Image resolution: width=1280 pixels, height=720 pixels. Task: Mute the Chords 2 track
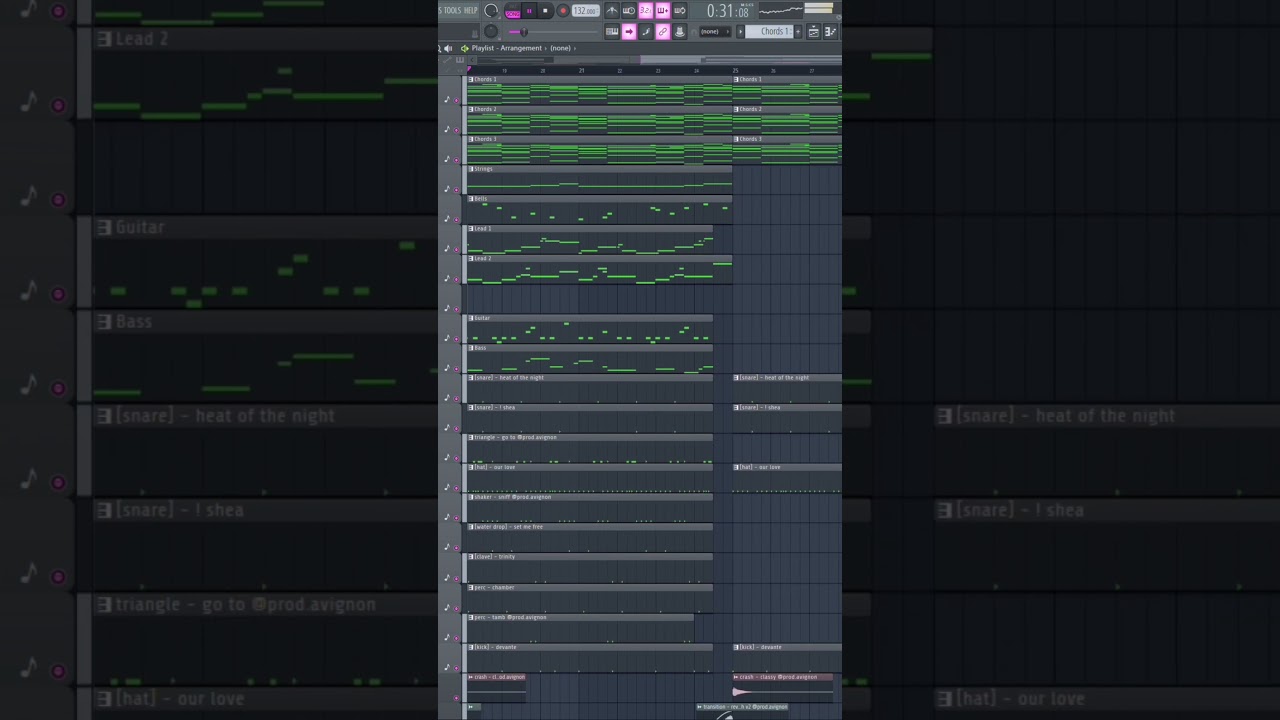(x=457, y=130)
